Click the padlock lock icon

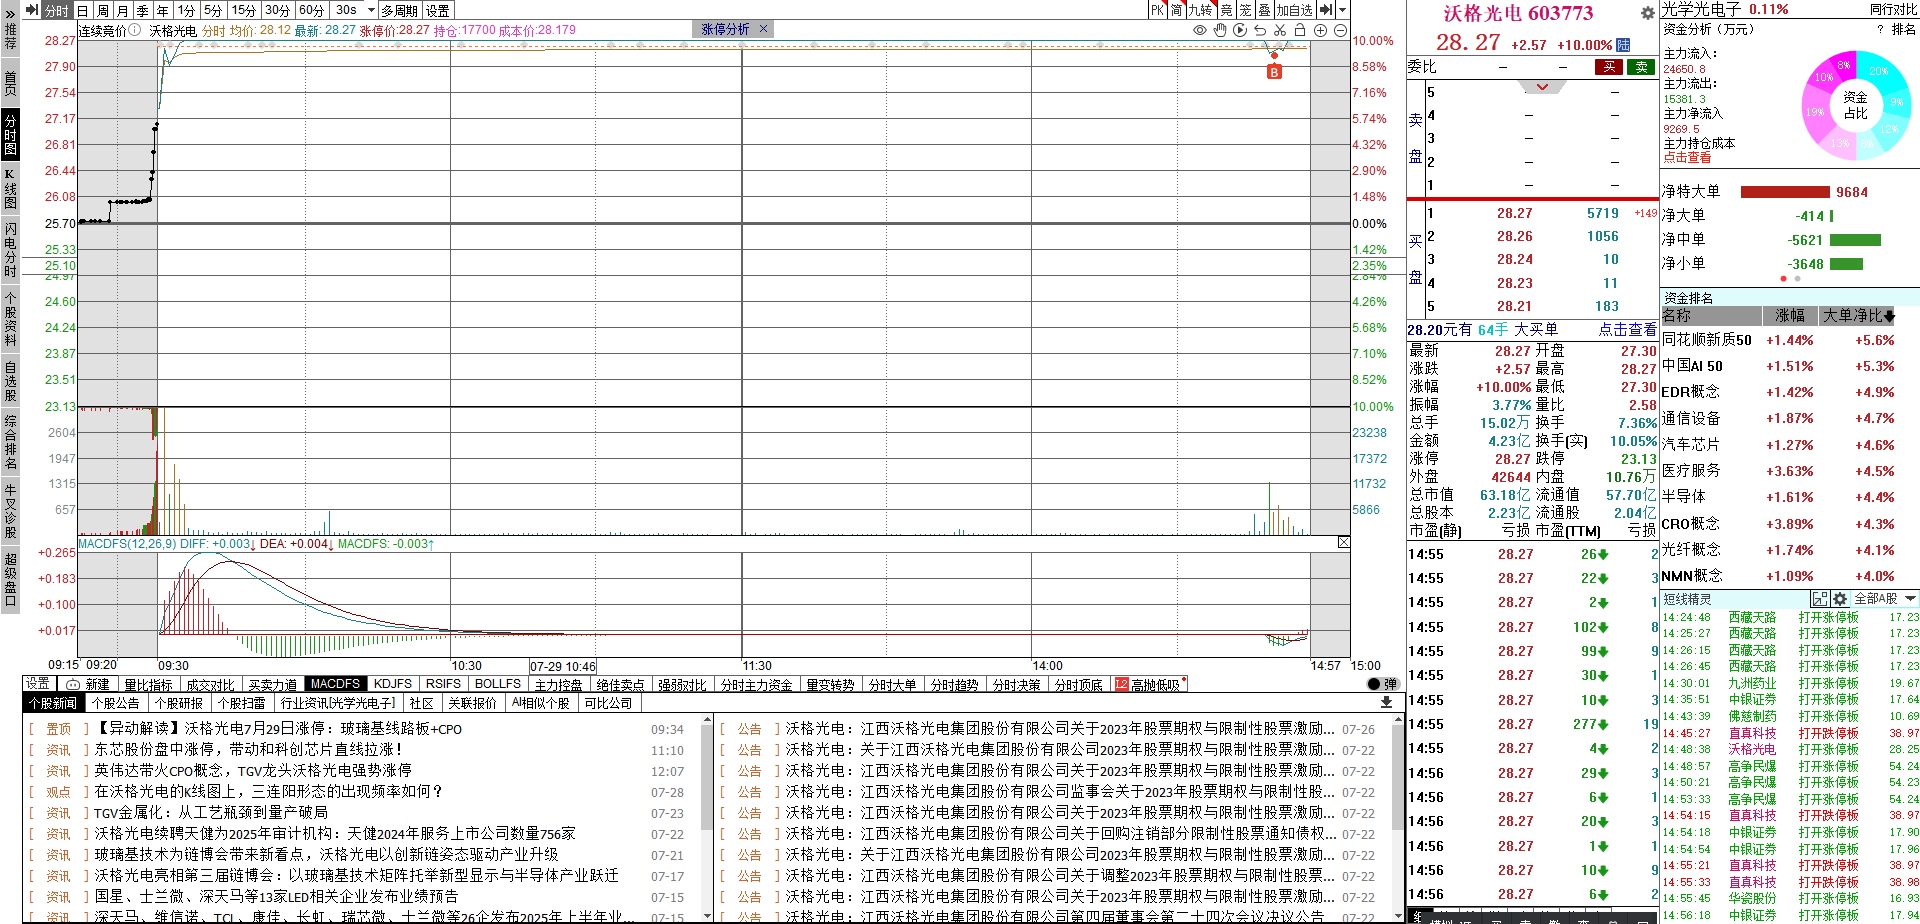(1300, 30)
